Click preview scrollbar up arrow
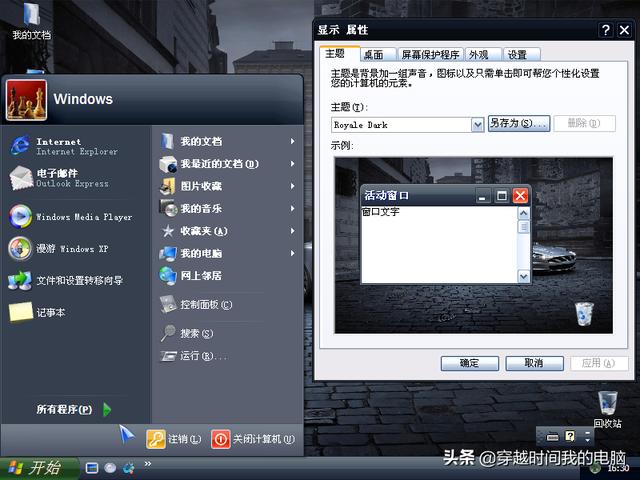 coord(523,213)
